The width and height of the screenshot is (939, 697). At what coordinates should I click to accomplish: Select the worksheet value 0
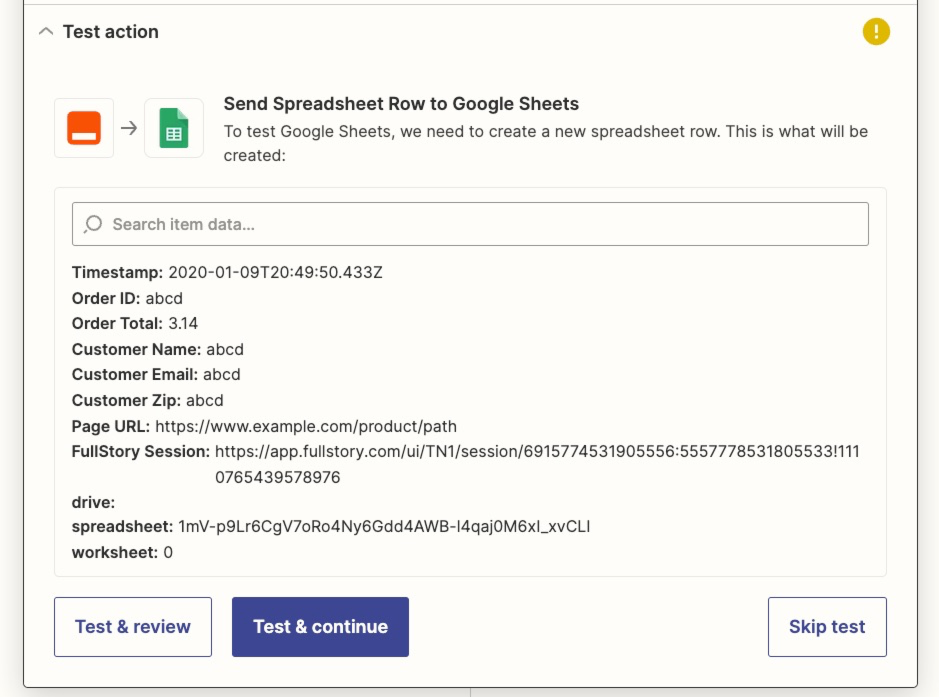click(x=168, y=552)
